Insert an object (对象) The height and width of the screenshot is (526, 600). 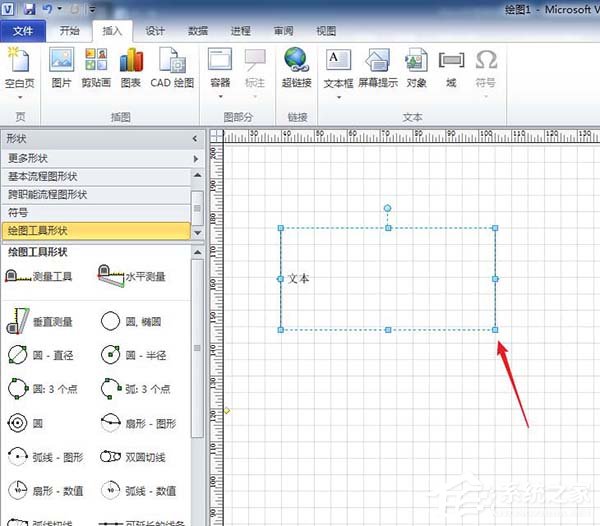(416, 67)
